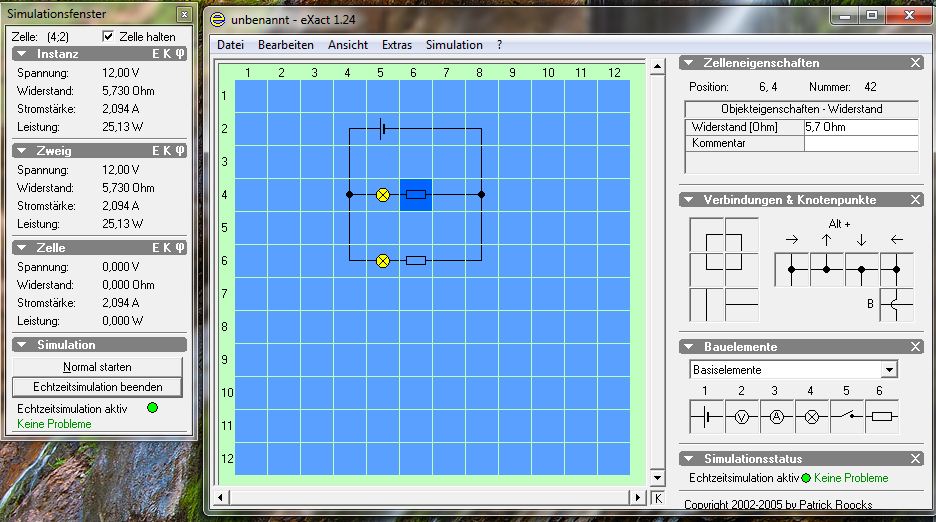Viewport: 936px width, 522px height.
Task: Select the battery component in Bauelemente
Action: (706, 417)
